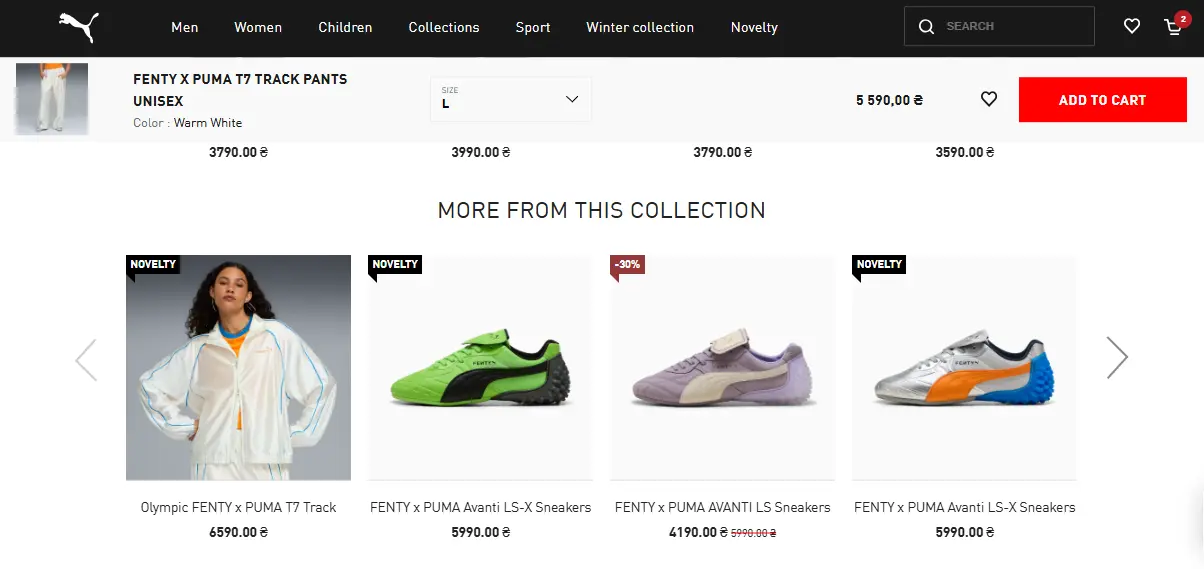The width and height of the screenshot is (1204, 569).
Task: Type in the Search field
Action: [1015, 26]
